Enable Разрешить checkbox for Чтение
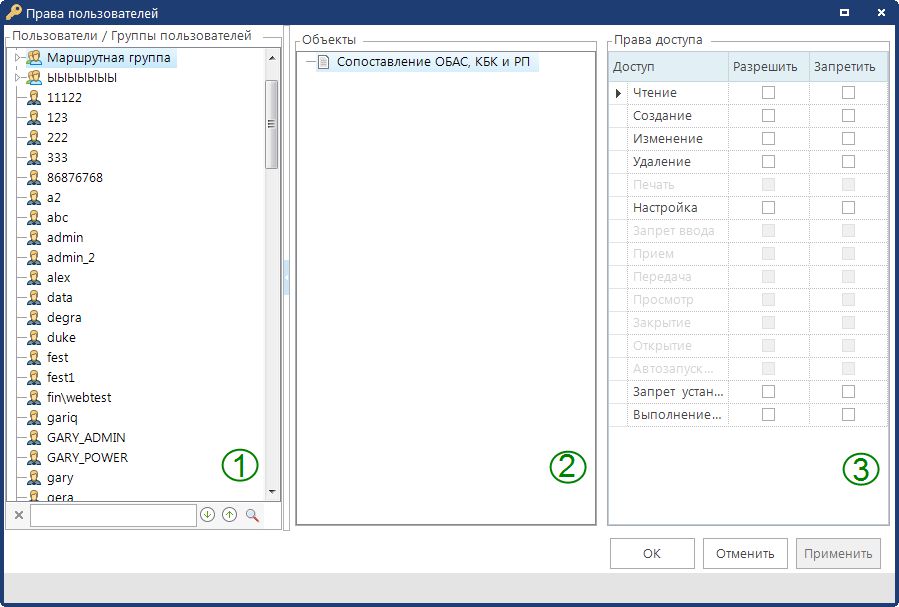The width and height of the screenshot is (899, 607). (768, 92)
